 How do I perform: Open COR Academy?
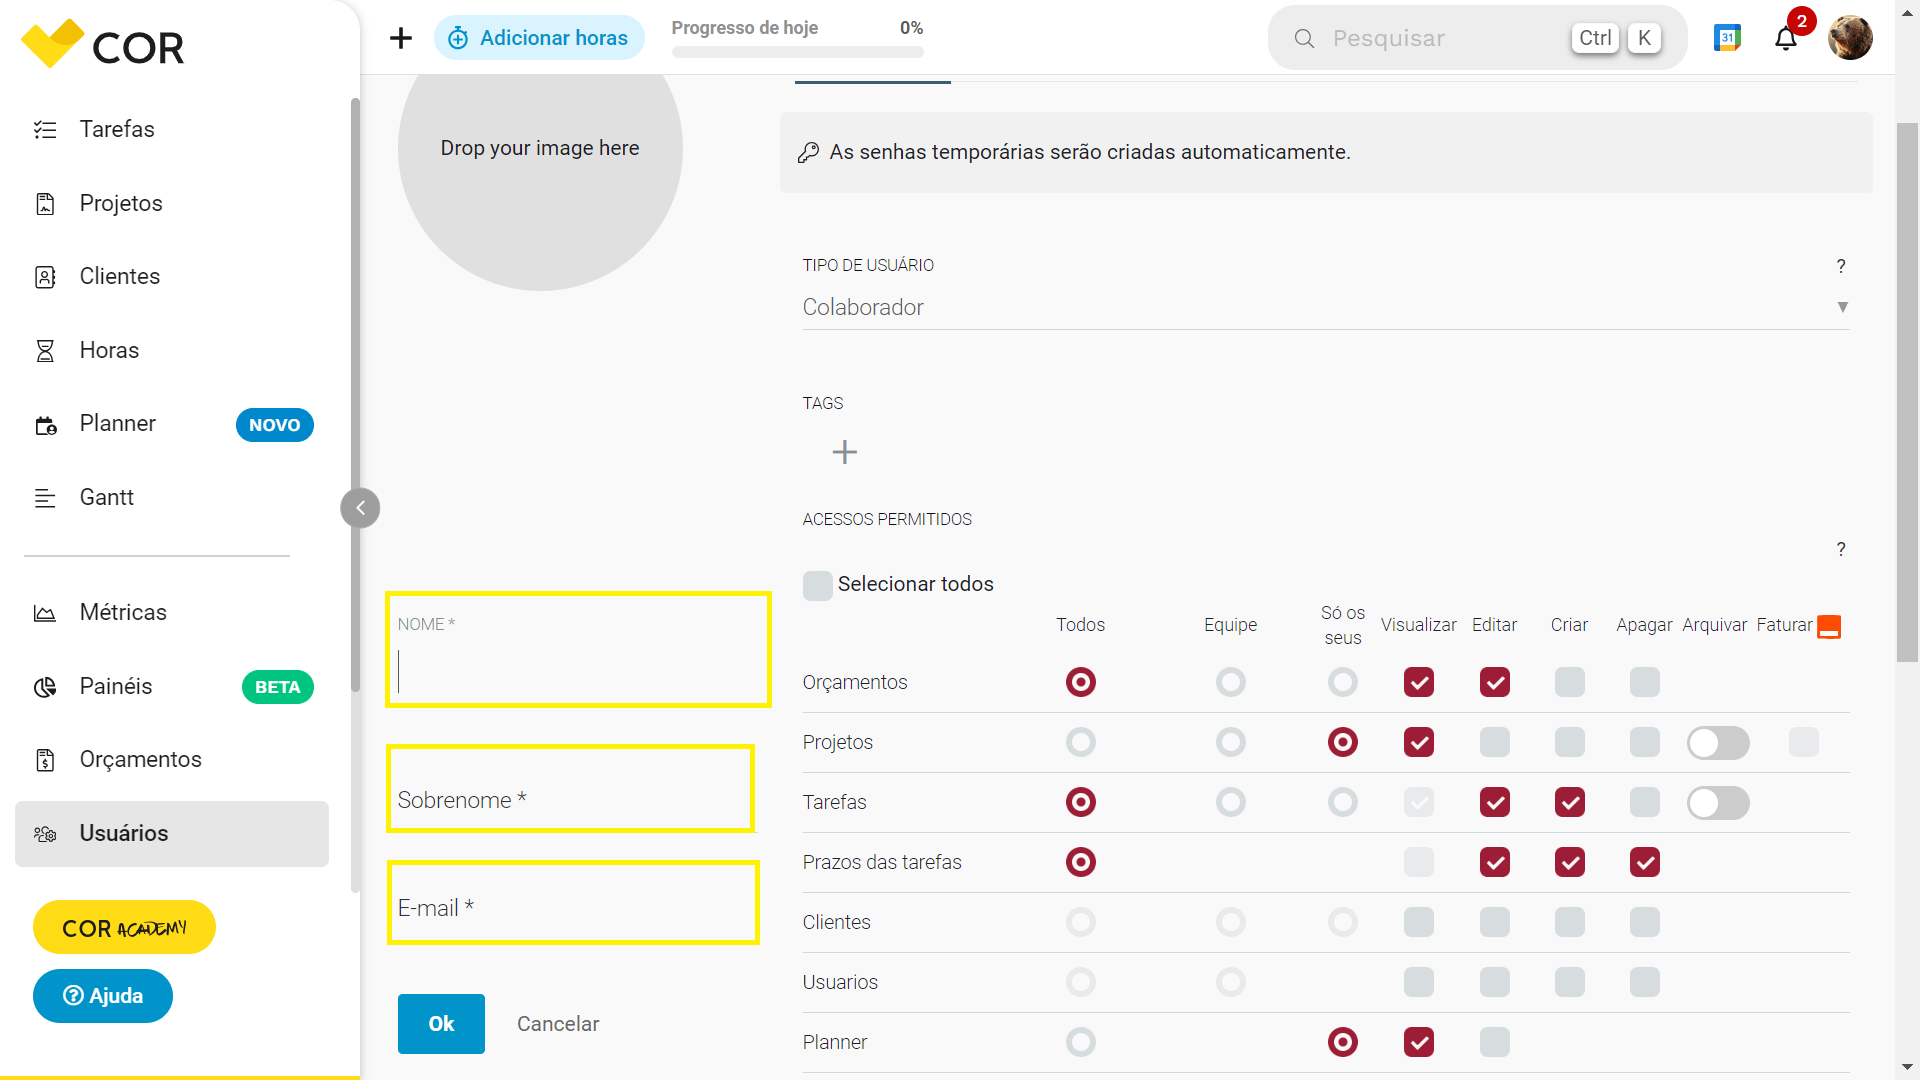[x=124, y=928]
